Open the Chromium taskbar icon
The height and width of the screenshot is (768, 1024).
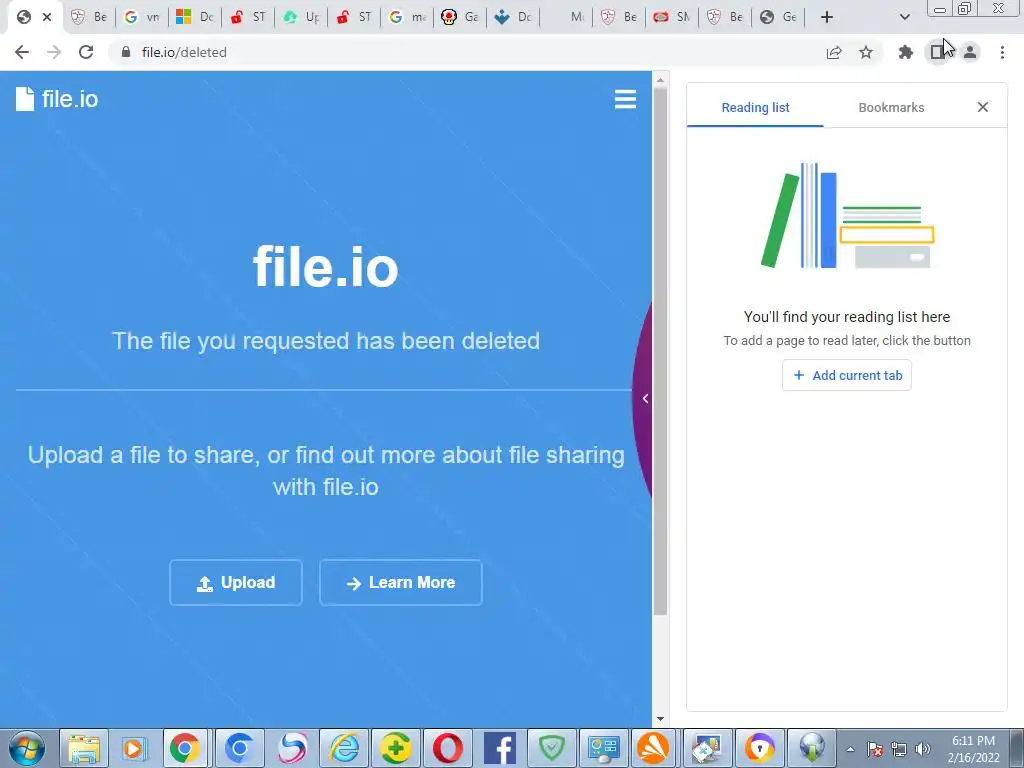pos(239,748)
